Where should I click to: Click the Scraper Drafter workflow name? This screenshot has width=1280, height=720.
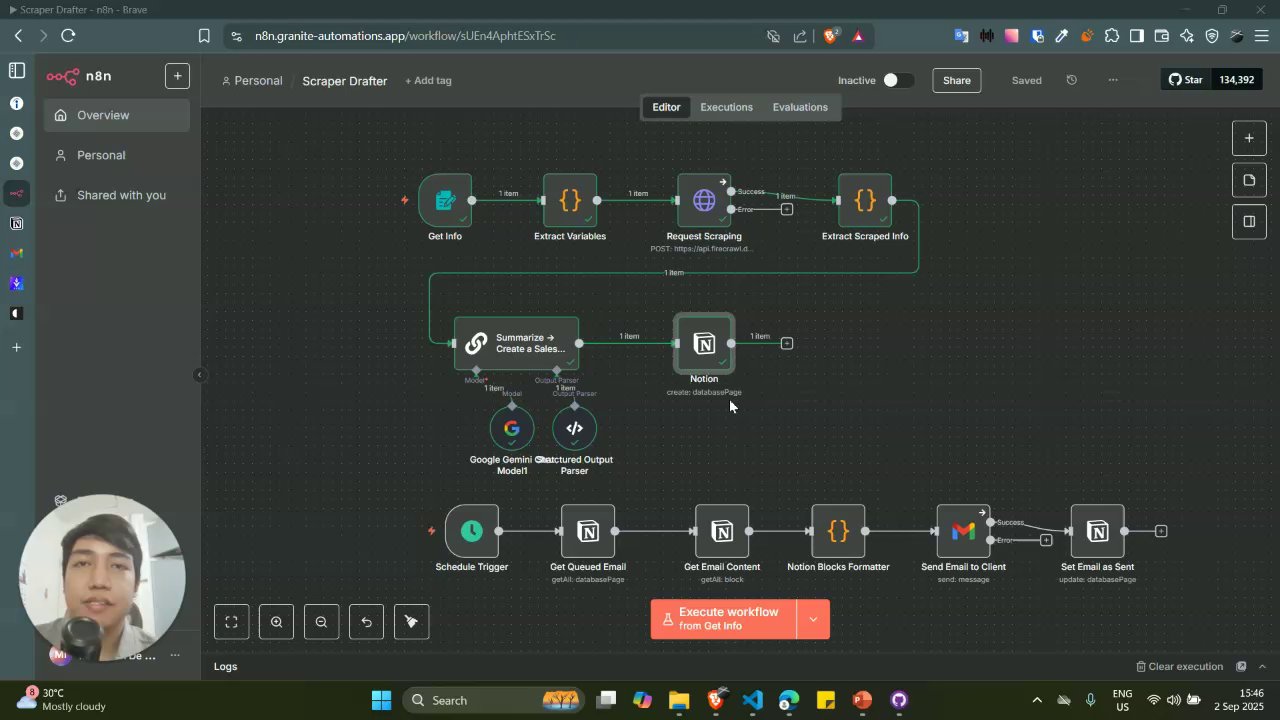(x=345, y=81)
